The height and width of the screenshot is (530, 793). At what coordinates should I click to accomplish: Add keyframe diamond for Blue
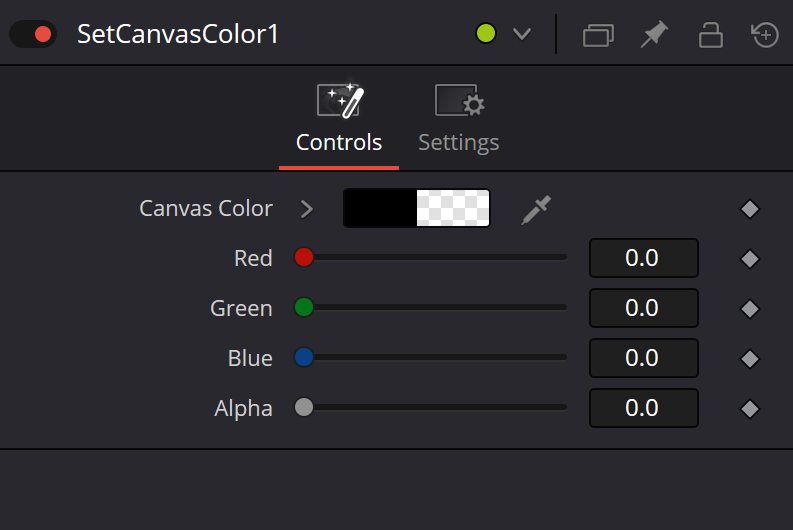pos(750,359)
